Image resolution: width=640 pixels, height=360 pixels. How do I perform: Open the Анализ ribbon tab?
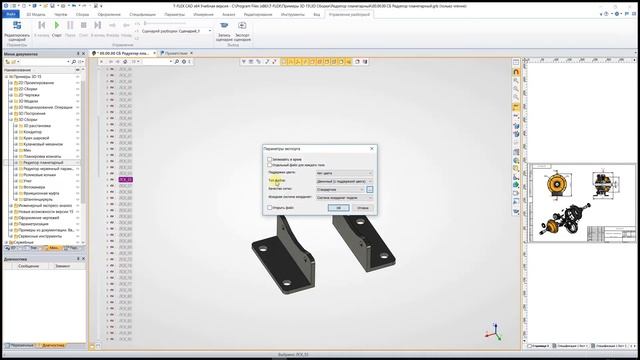coord(229,14)
